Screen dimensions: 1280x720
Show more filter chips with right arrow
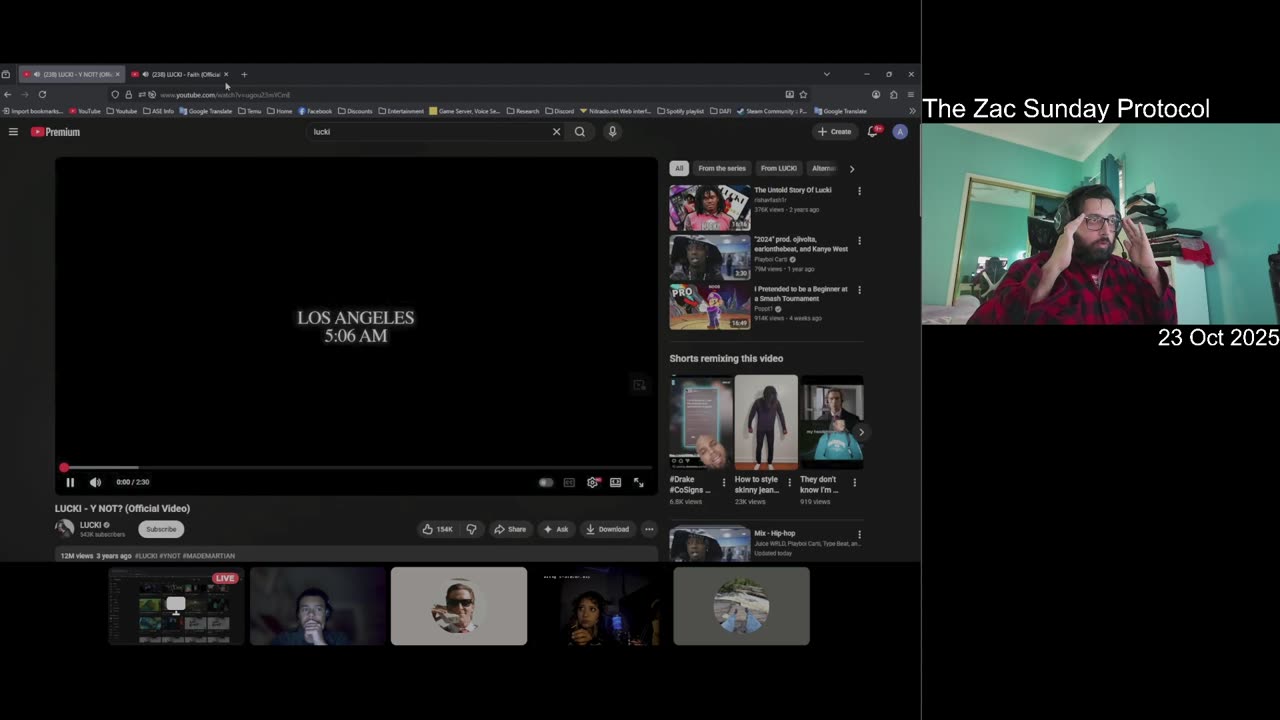point(852,169)
